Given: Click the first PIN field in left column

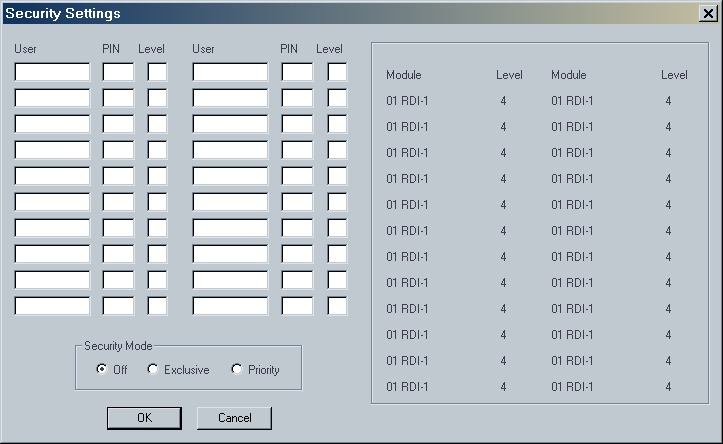Looking at the screenshot, I should point(118,72).
